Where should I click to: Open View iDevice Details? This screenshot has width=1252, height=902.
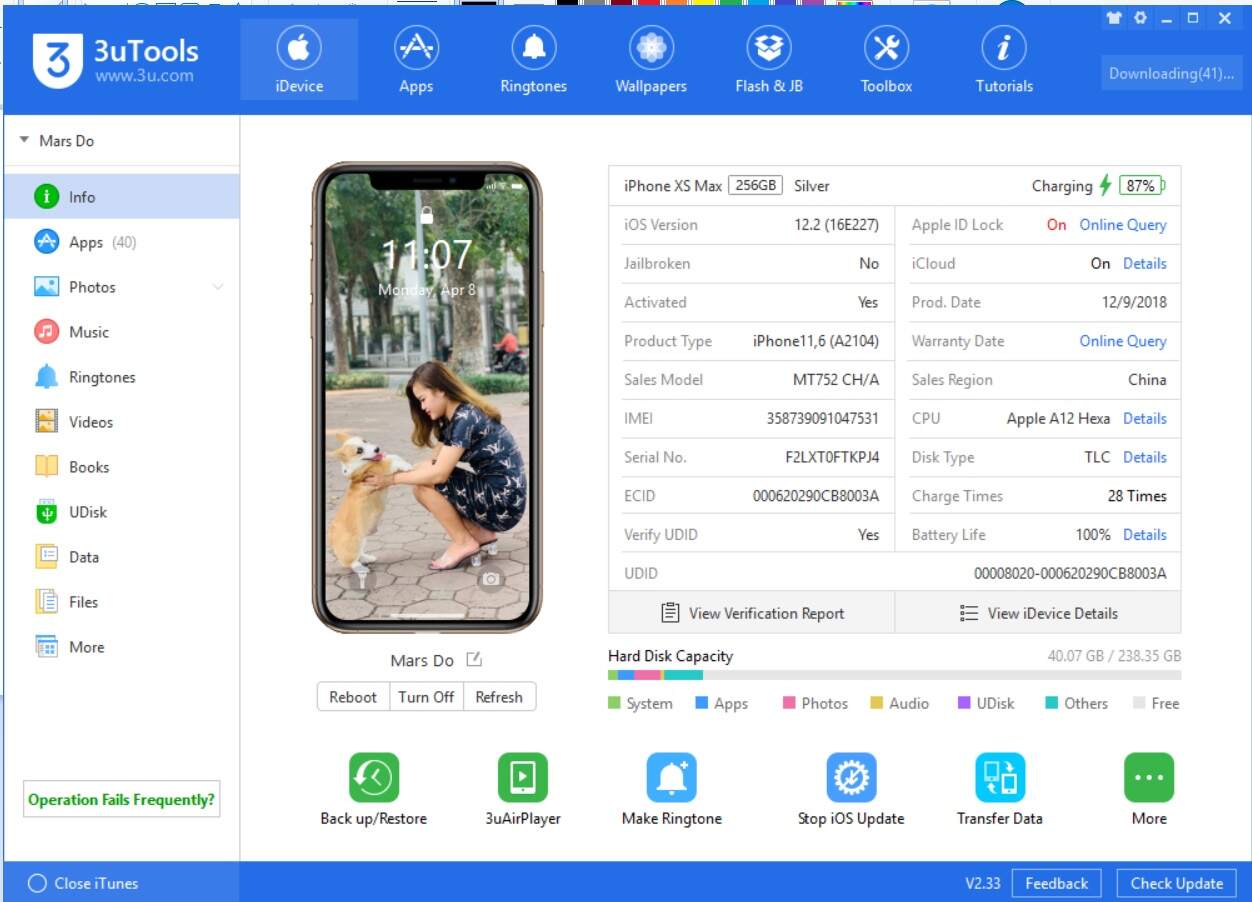point(1038,613)
